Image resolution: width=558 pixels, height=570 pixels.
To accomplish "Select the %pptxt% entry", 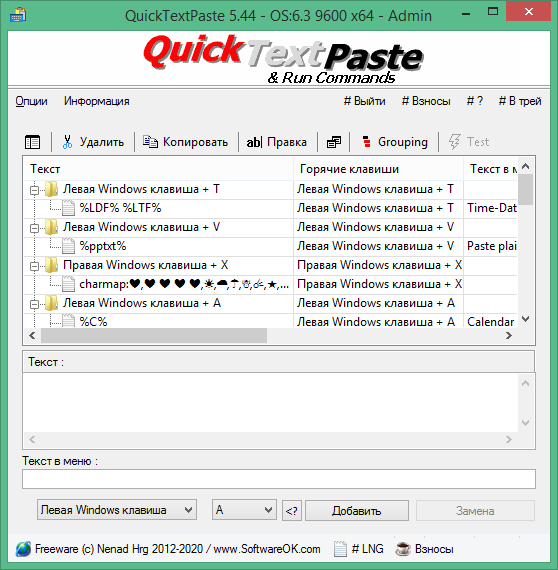I will [x=103, y=246].
